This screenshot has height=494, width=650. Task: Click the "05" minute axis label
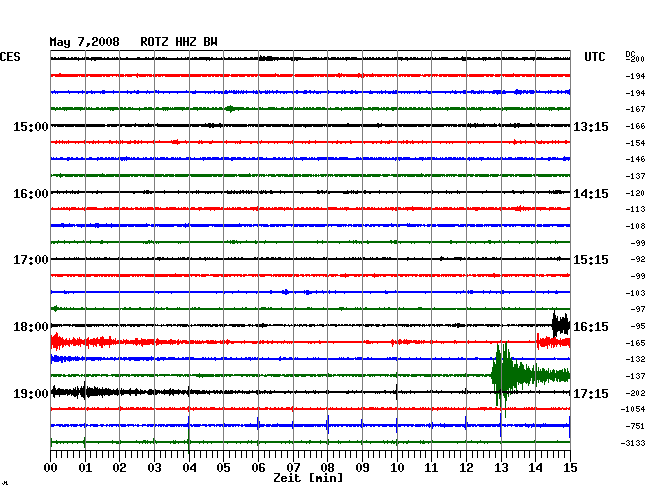click(223, 468)
